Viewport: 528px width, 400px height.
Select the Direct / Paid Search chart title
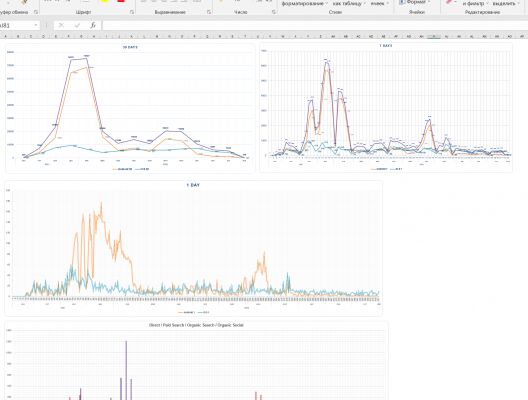196,325
